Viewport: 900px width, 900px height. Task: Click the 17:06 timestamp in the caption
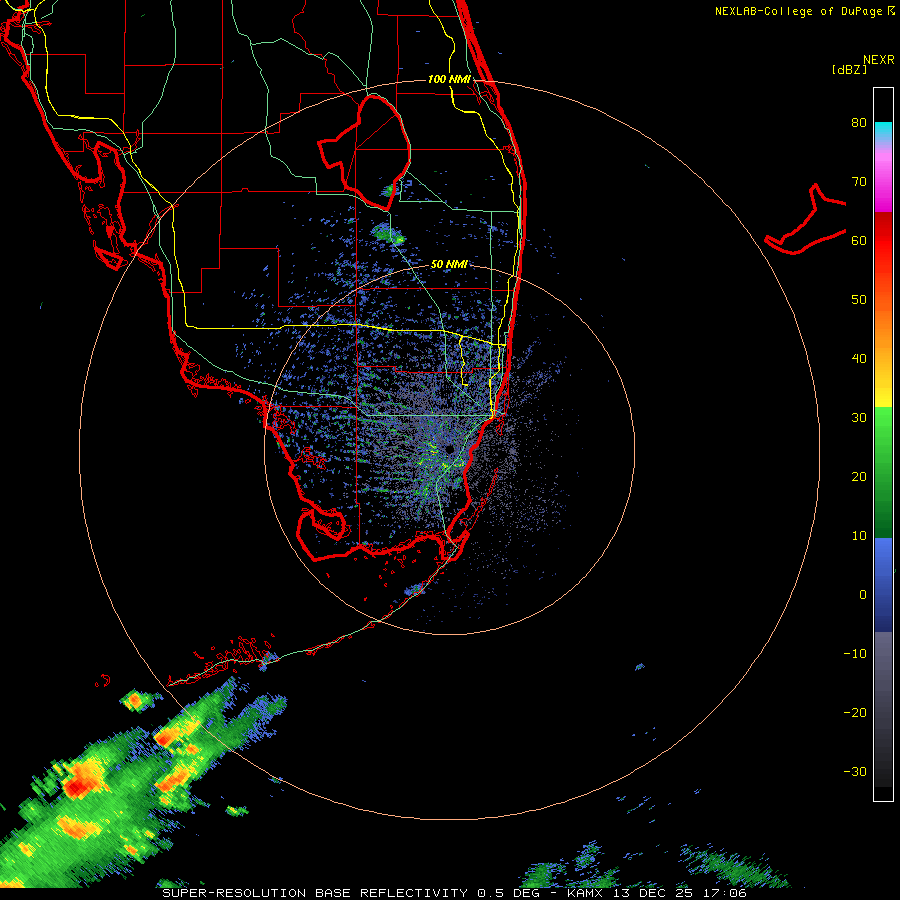pyautogui.click(x=725, y=893)
